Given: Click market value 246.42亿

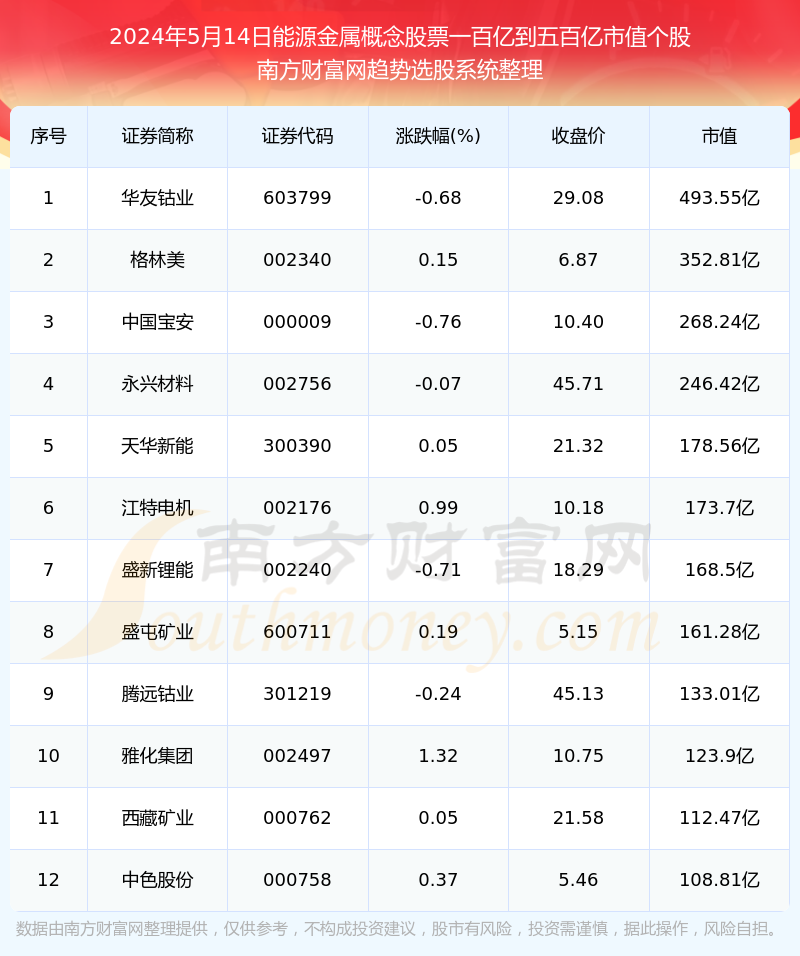Looking at the screenshot, I should pyautogui.click(x=720, y=384).
